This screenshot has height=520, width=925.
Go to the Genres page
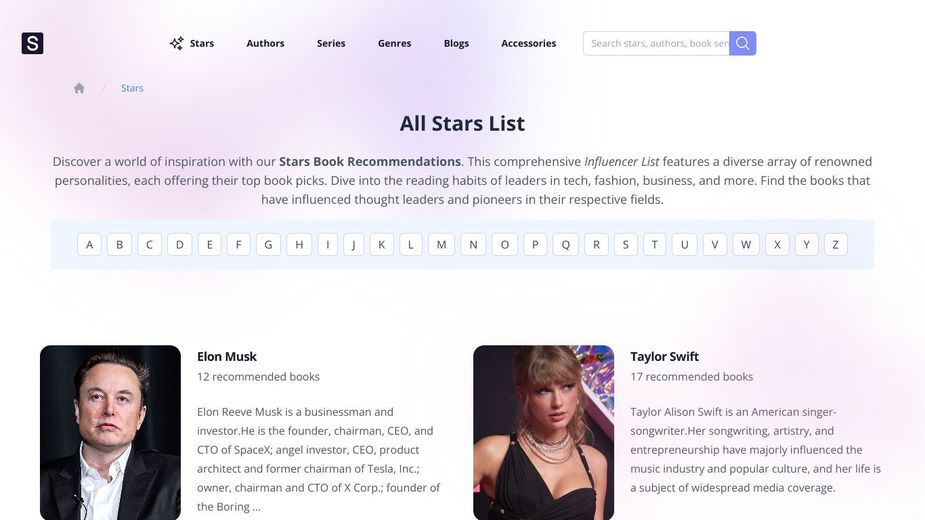395,43
